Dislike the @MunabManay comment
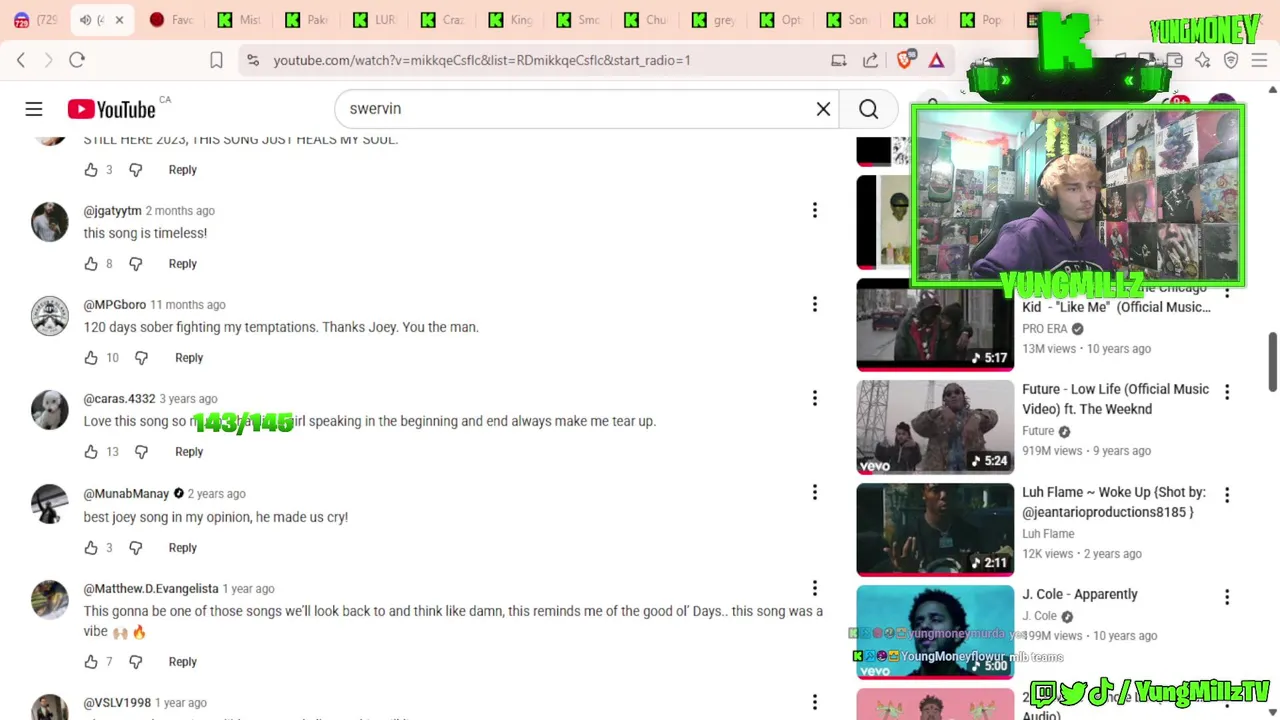 click(x=136, y=548)
